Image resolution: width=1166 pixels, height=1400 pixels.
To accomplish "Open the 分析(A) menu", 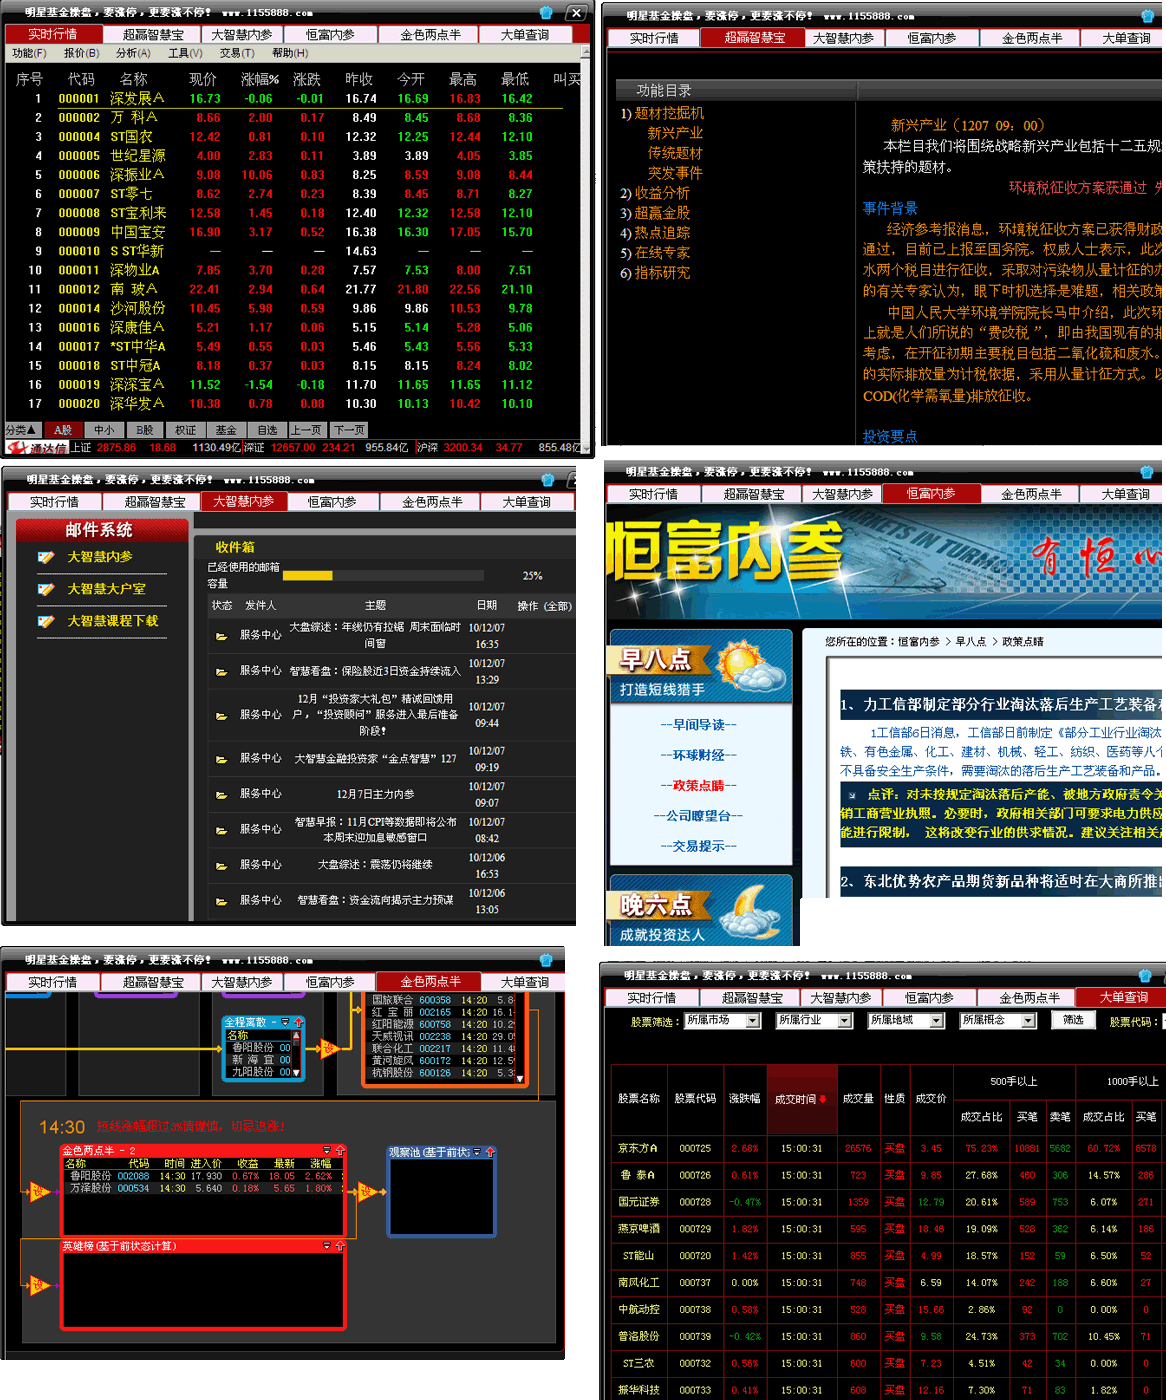I will tap(133, 53).
